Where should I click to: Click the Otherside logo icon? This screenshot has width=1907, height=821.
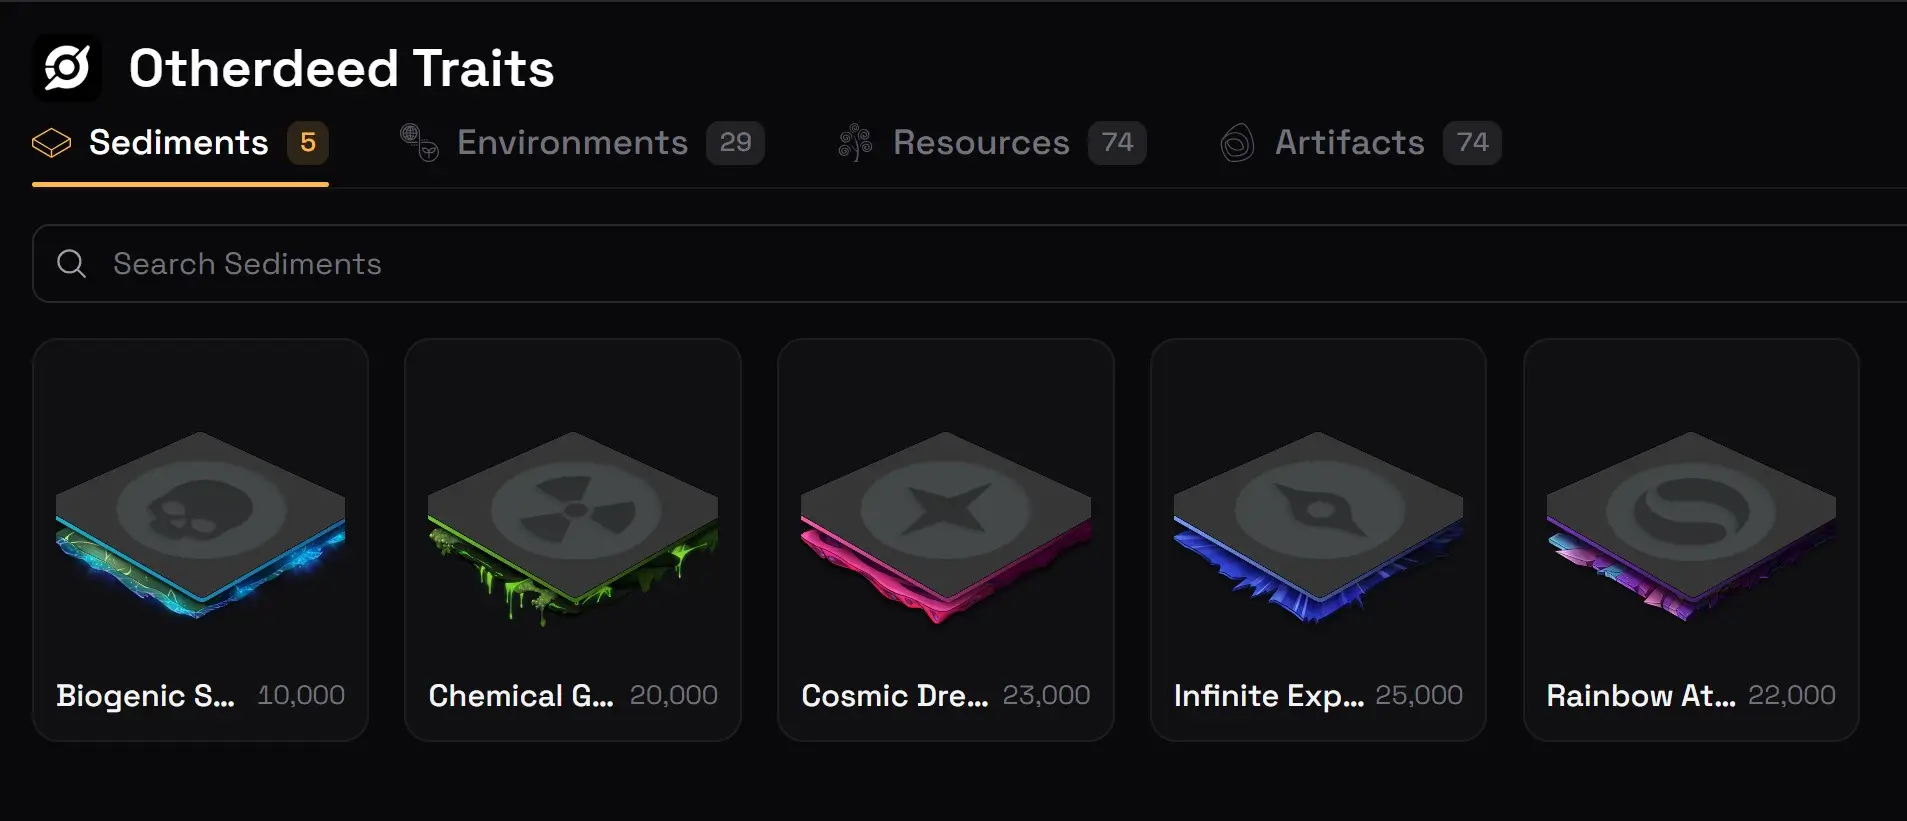coord(67,68)
